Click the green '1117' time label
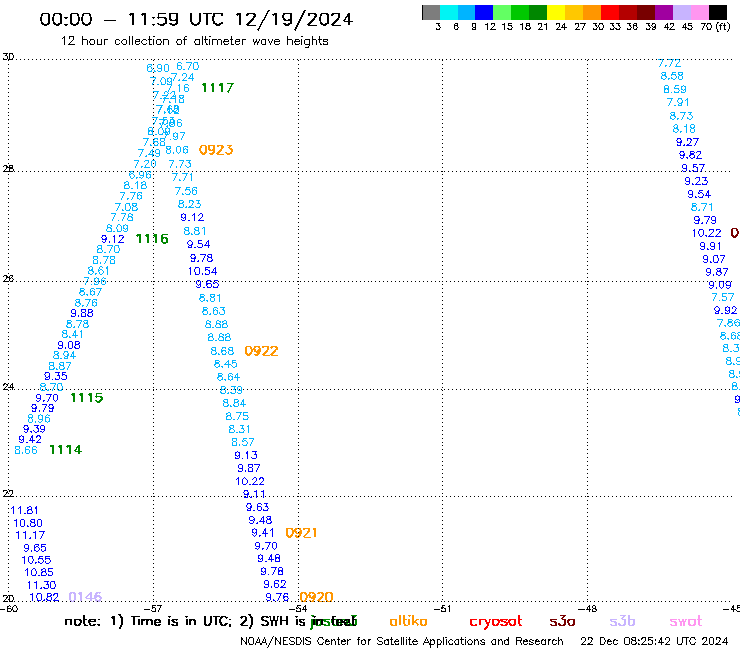This screenshot has width=740, height=650. (x=218, y=88)
